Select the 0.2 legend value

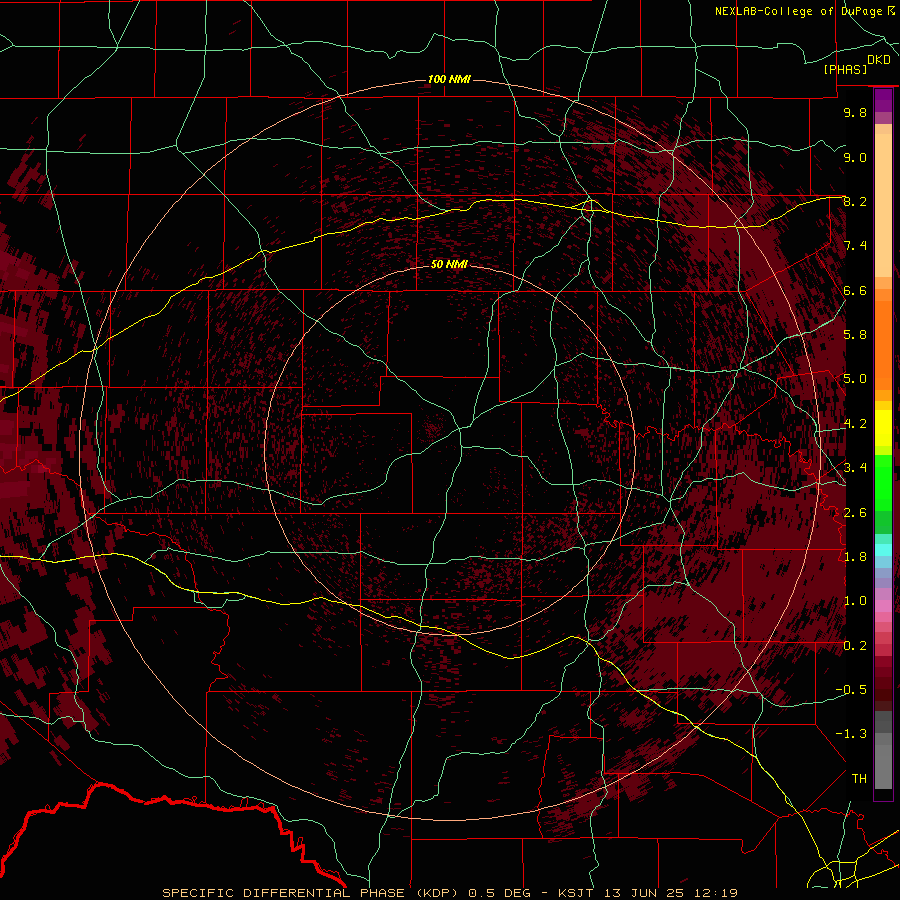[x=855, y=646]
